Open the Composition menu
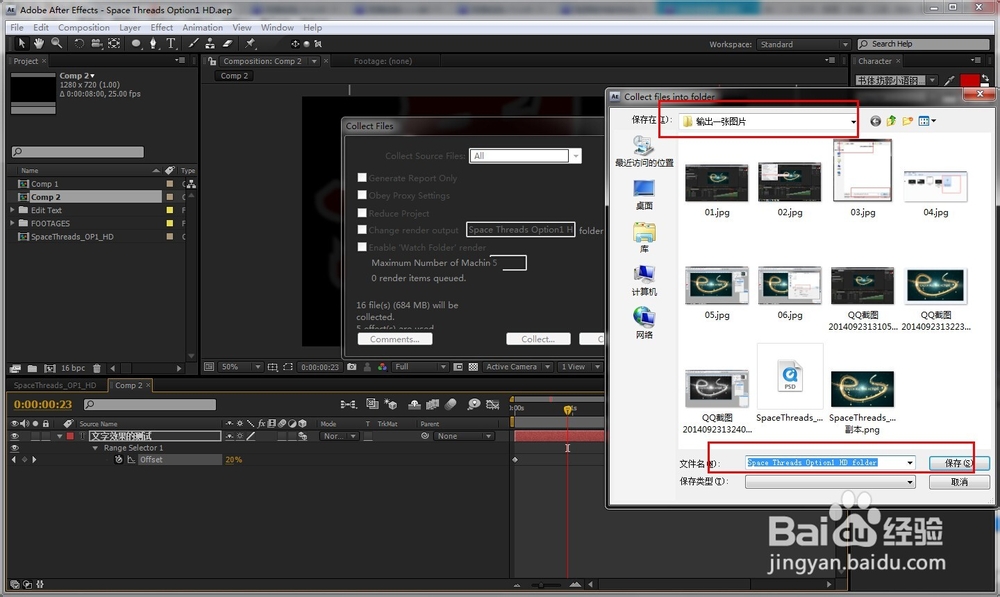 (x=84, y=27)
